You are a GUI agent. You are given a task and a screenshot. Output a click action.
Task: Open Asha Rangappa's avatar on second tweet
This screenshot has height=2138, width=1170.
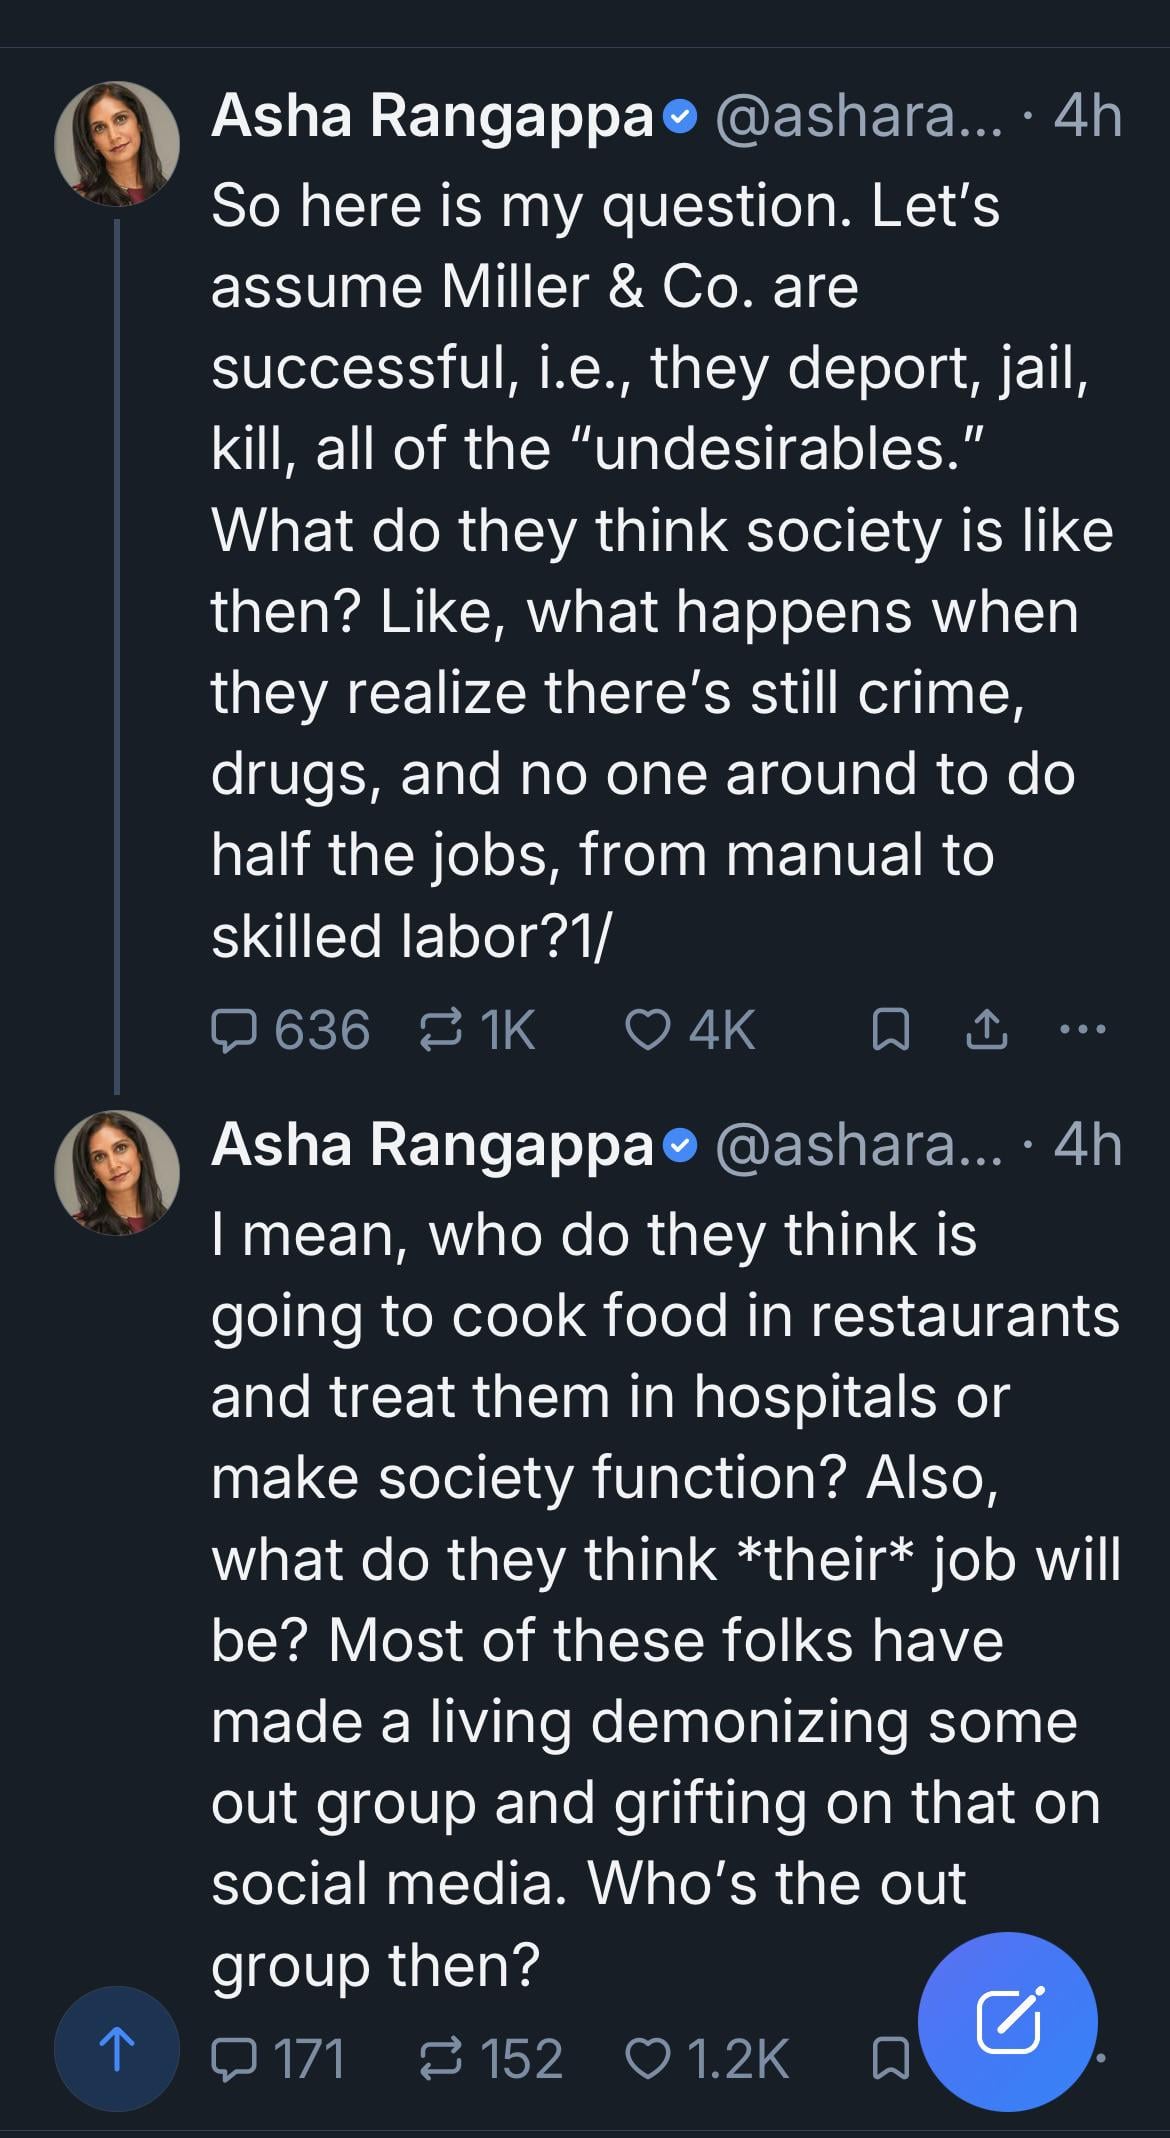point(117,1172)
